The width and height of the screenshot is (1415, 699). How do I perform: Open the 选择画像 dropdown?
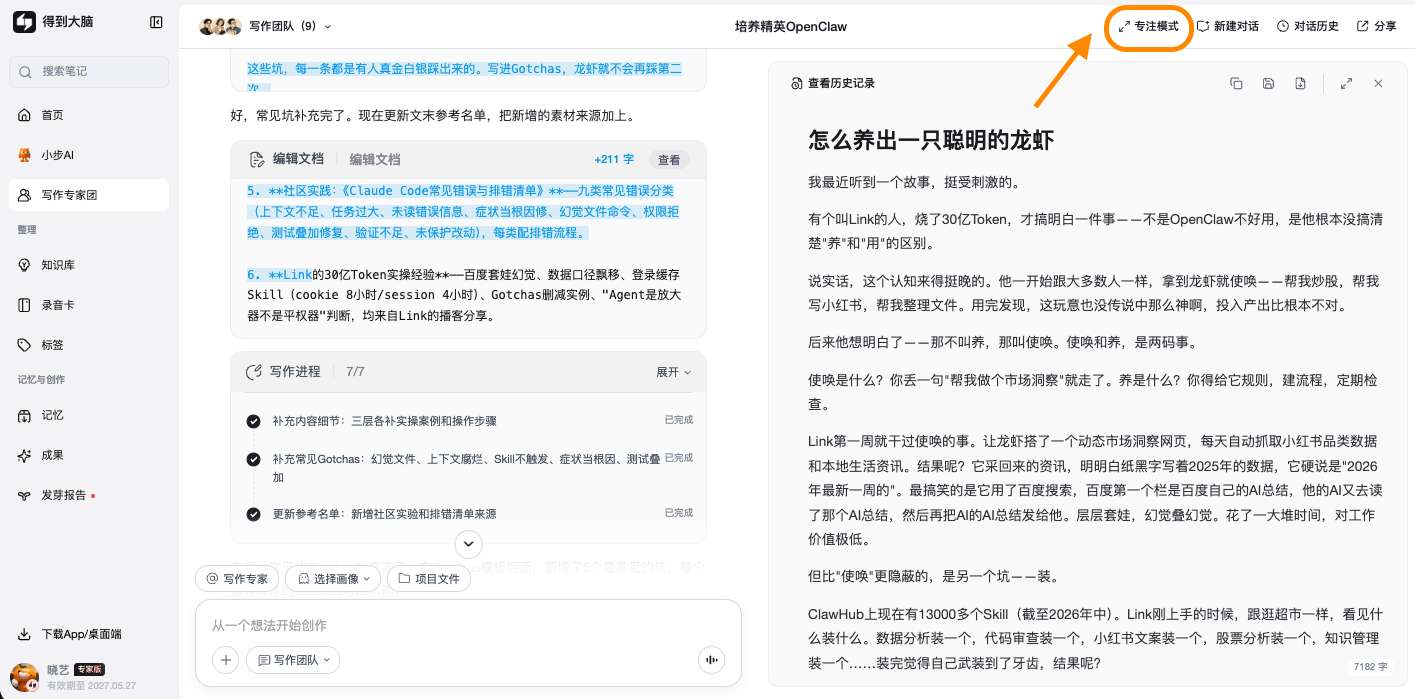pyautogui.click(x=333, y=578)
